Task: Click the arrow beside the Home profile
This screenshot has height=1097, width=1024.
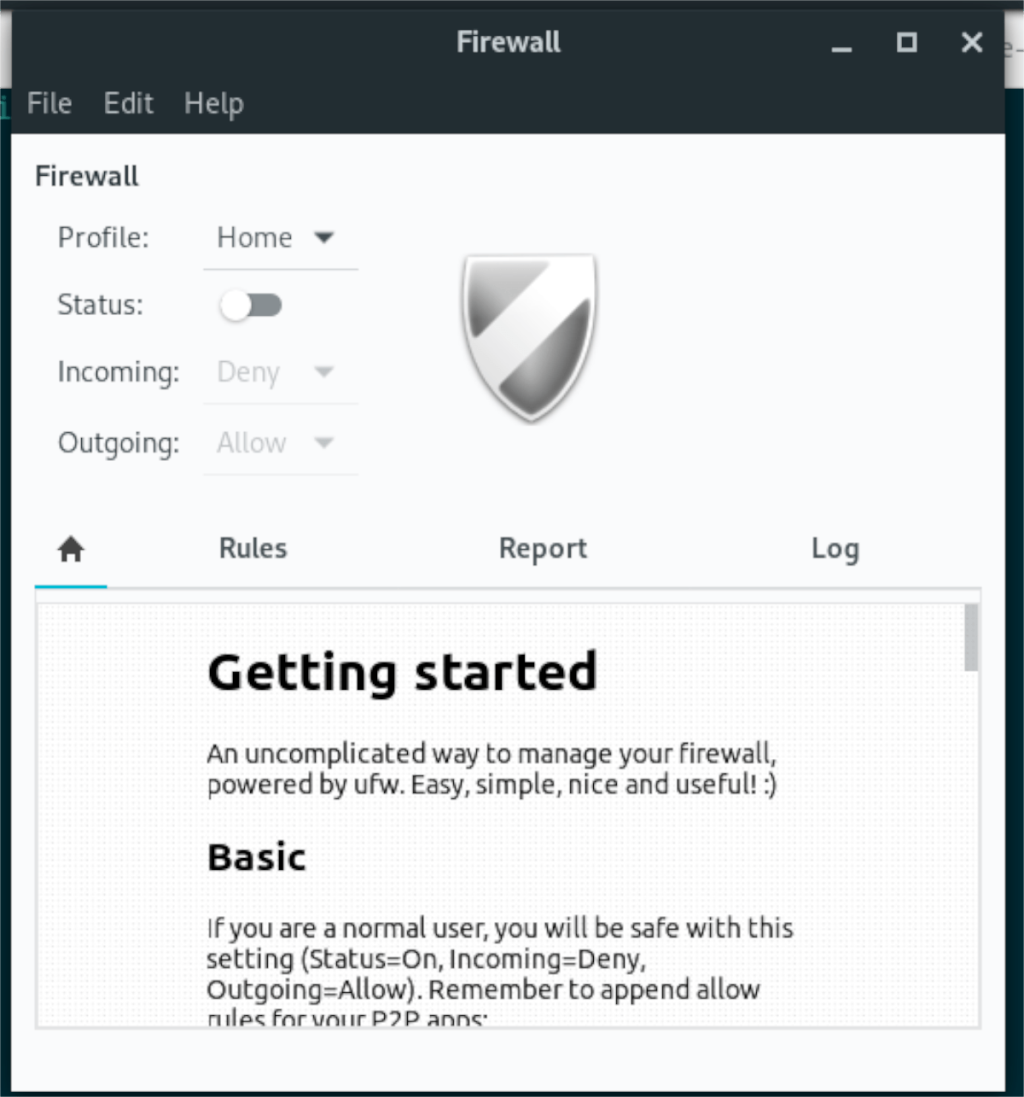Action: coord(325,237)
